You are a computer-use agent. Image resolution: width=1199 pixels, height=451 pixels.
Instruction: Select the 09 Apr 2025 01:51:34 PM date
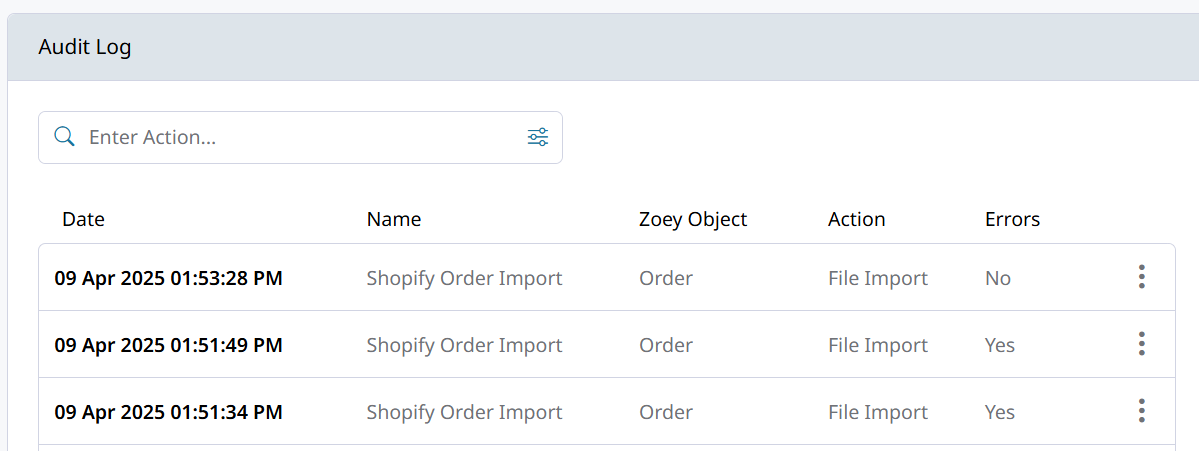[x=168, y=412]
